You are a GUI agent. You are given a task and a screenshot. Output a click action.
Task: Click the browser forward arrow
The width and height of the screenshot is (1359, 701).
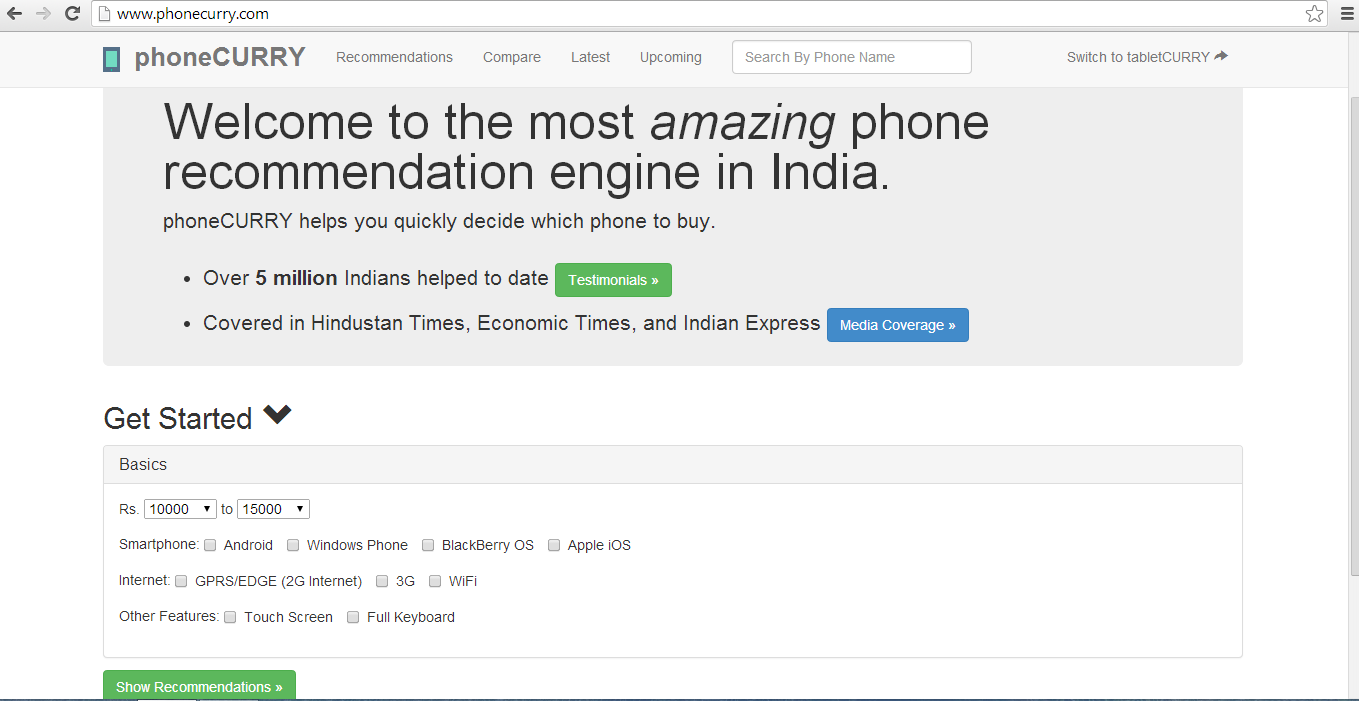tap(43, 14)
